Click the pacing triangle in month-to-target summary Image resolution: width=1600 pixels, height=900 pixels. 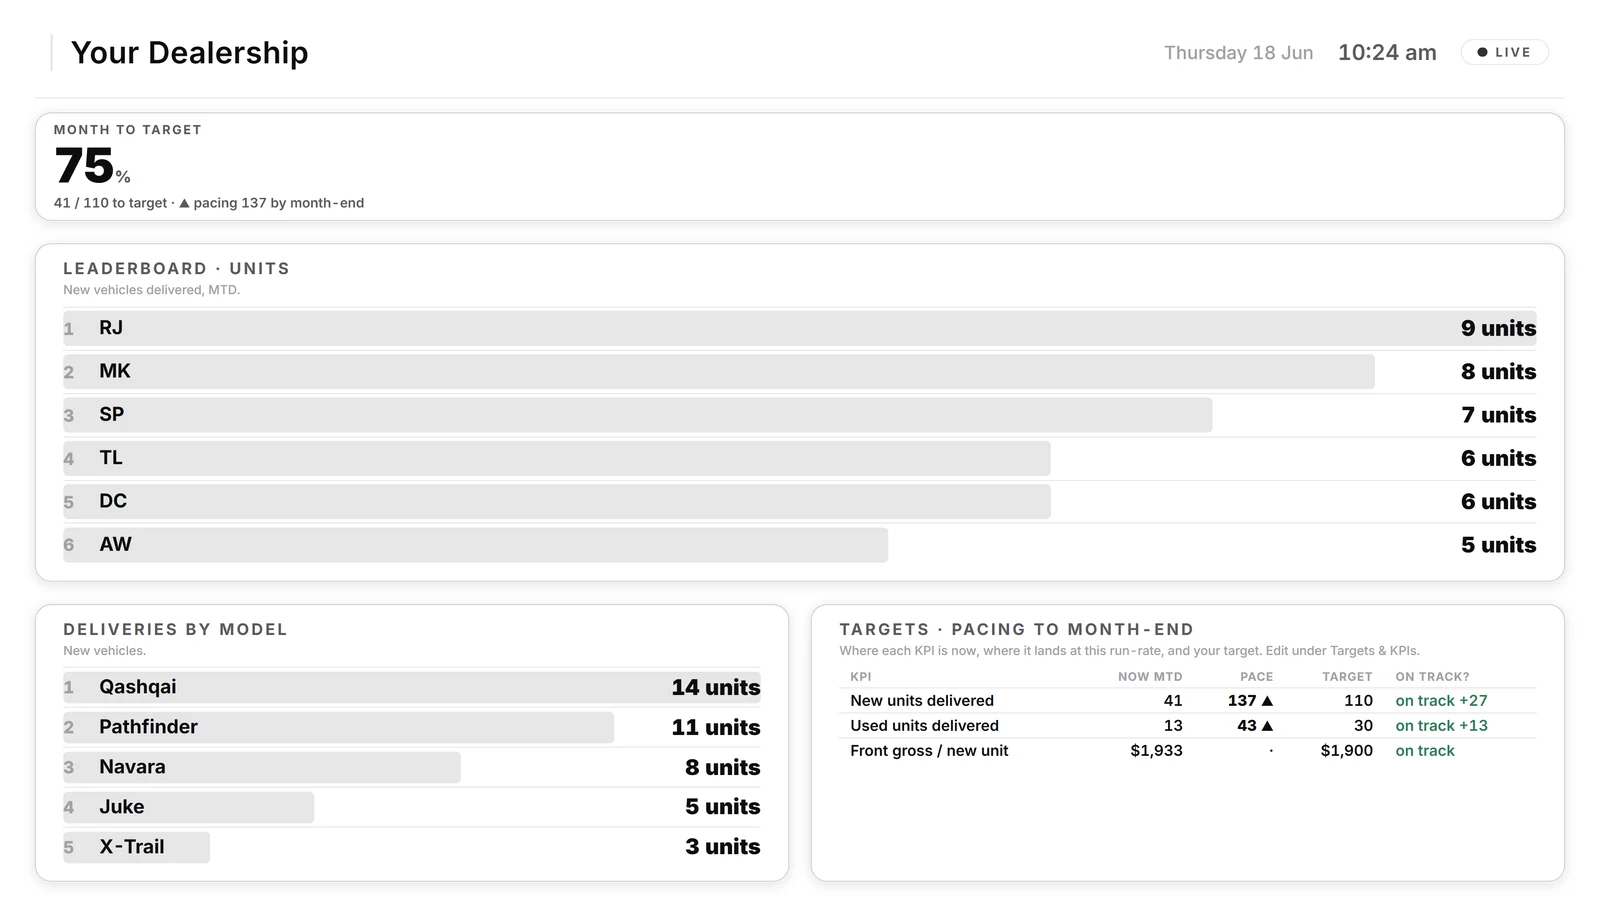pos(184,203)
